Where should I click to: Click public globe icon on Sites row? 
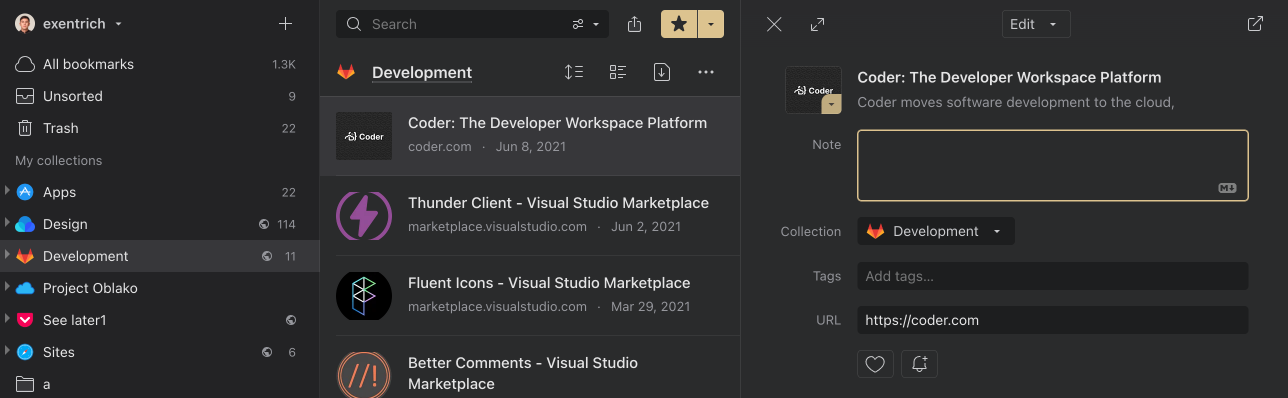(267, 352)
